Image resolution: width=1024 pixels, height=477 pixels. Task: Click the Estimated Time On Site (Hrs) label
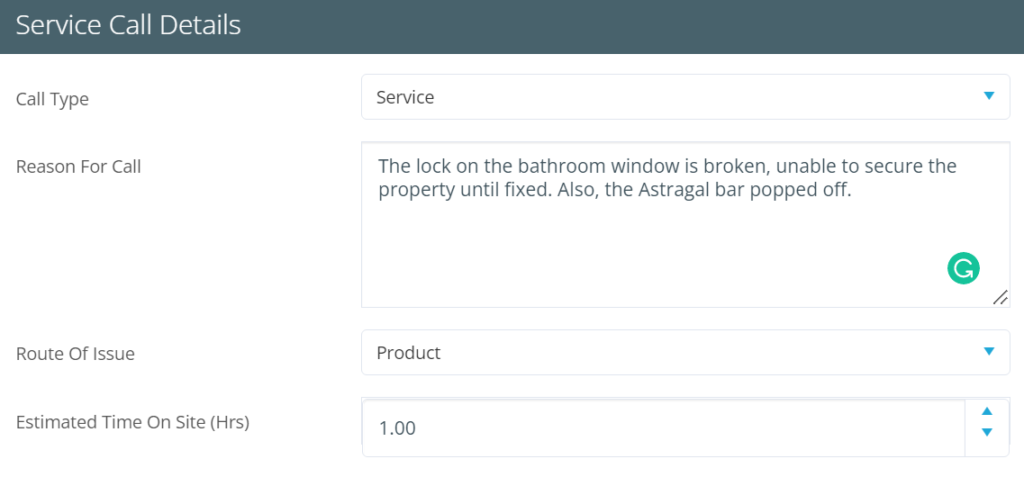132,422
